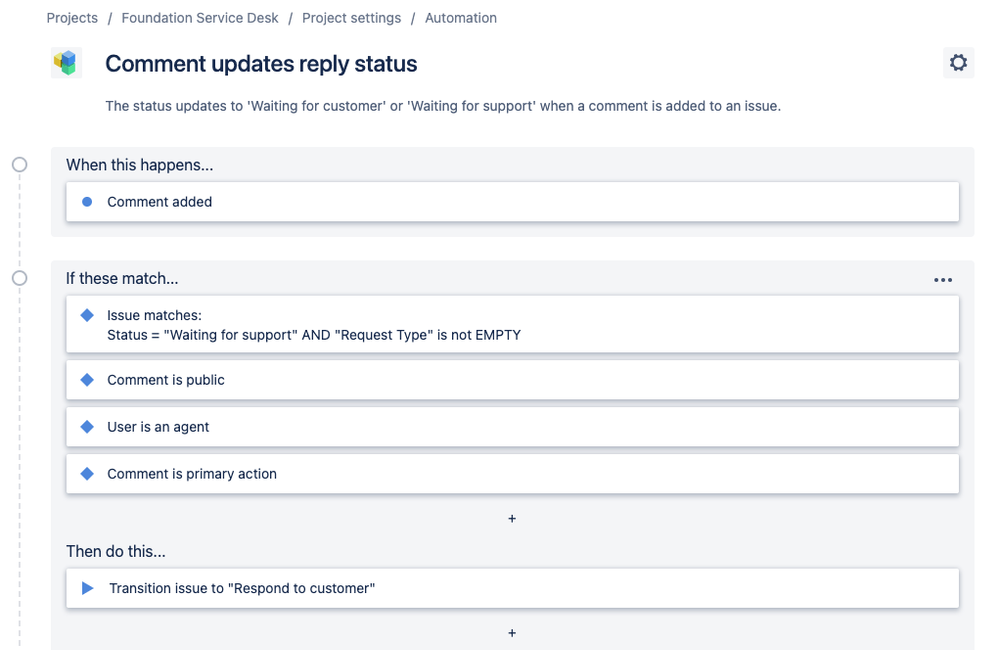This screenshot has width=998, height=650.
Task: Click blue dot icon beside Comment added
Action: (87, 202)
